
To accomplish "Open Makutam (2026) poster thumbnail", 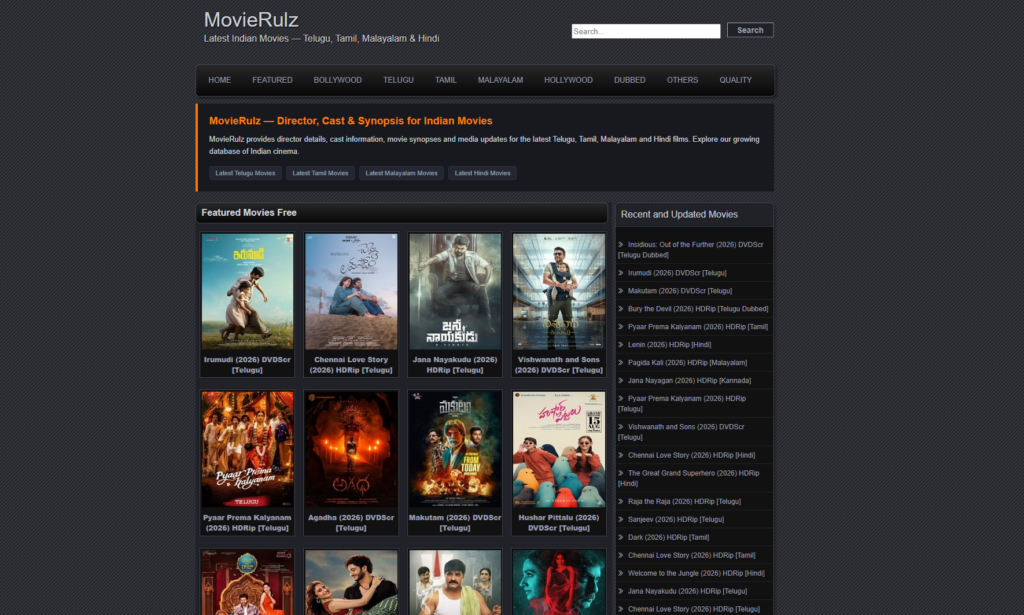I will tap(455, 450).
